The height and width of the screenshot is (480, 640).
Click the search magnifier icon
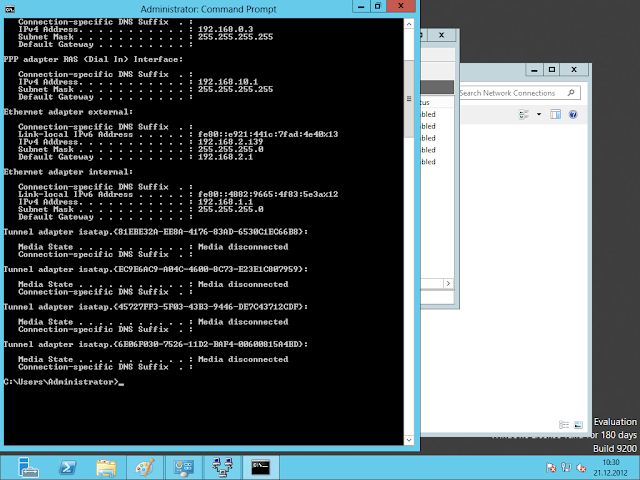(x=573, y=93)
